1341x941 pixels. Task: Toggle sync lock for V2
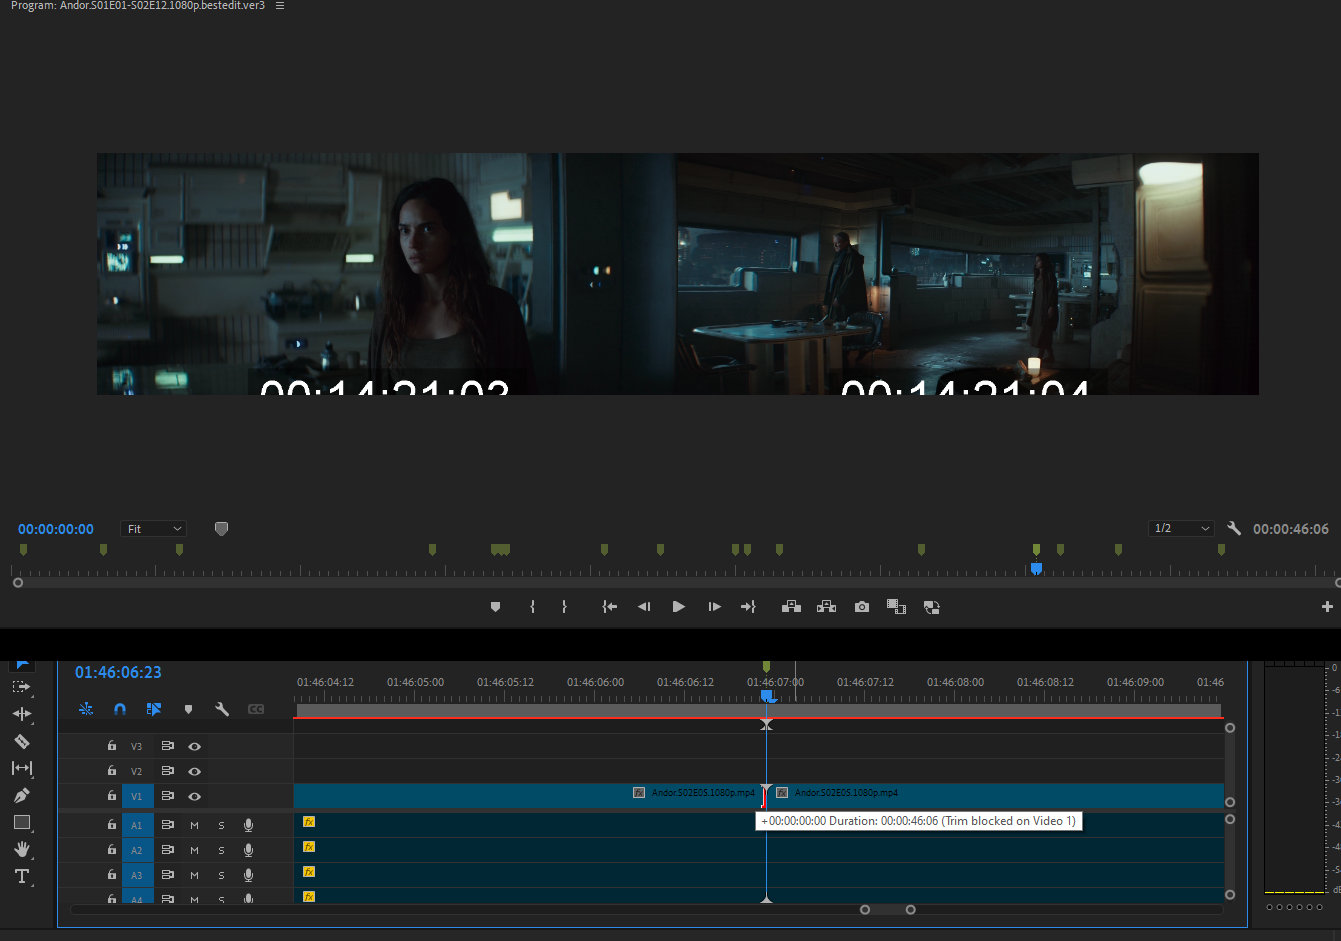pyautogui.click(x=167, y=771)
